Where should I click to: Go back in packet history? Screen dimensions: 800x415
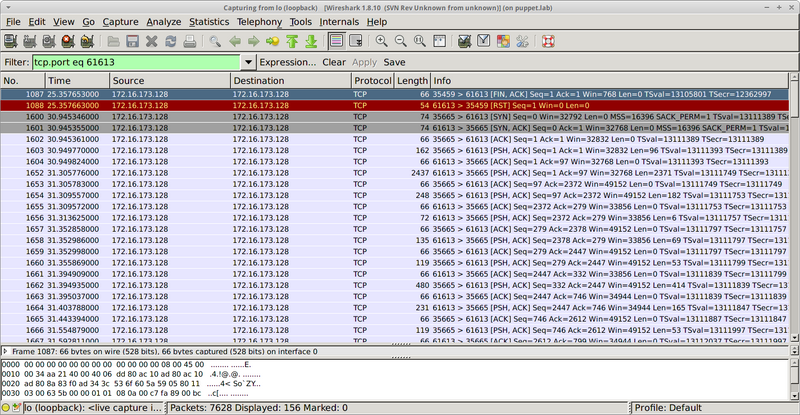coord(235,41)
